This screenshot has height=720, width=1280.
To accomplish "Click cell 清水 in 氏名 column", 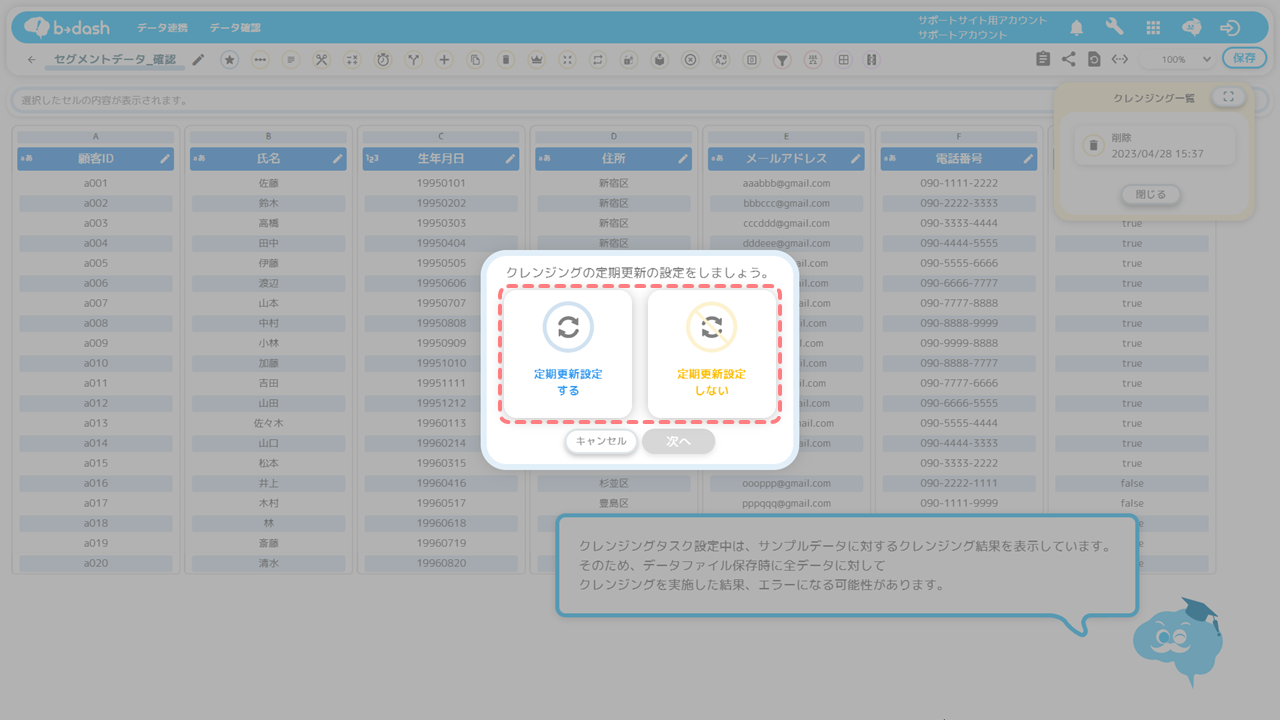I will pyautogui.click(x=268, y=563).
